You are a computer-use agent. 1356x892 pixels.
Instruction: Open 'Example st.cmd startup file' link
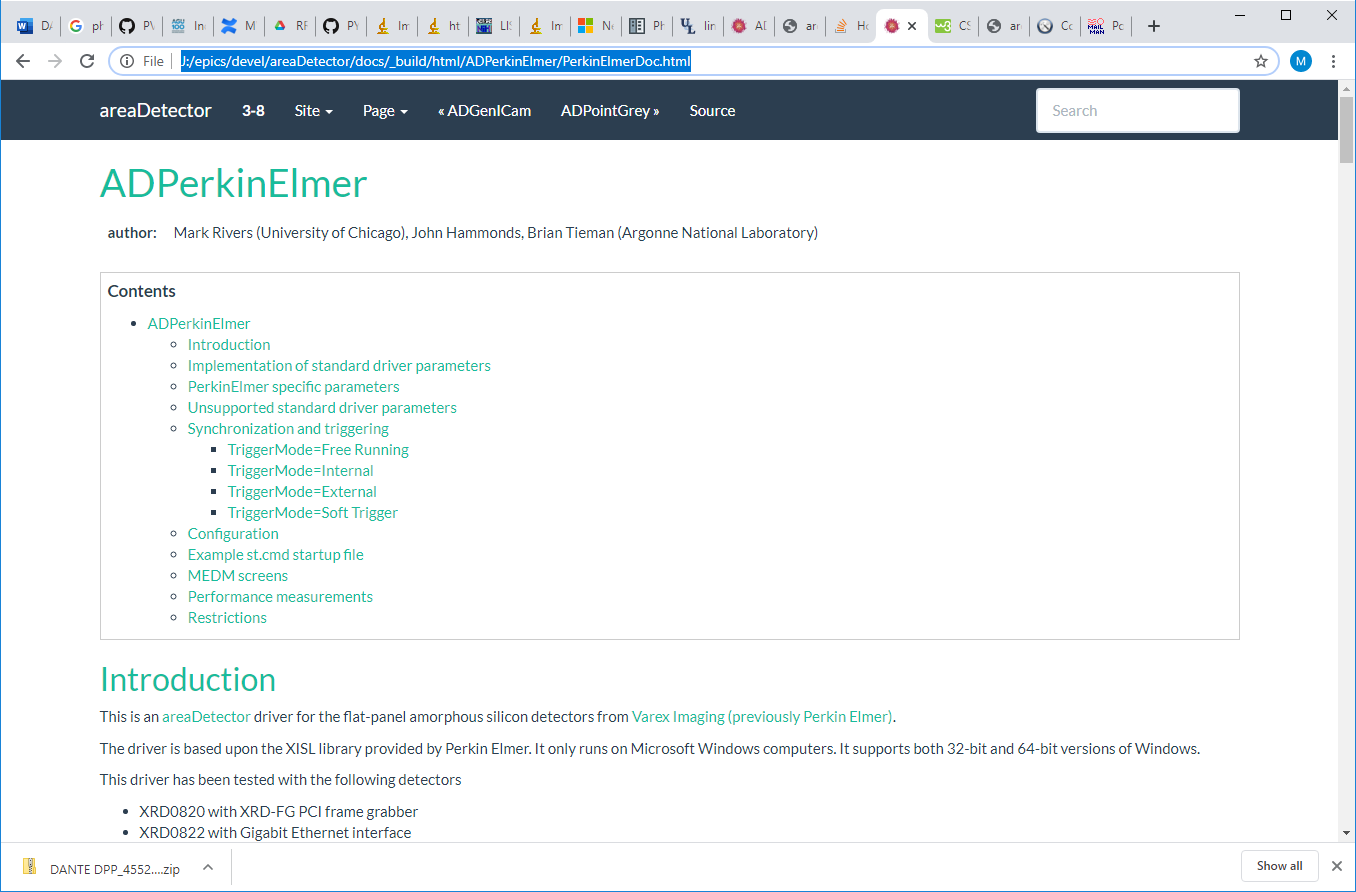276,555
